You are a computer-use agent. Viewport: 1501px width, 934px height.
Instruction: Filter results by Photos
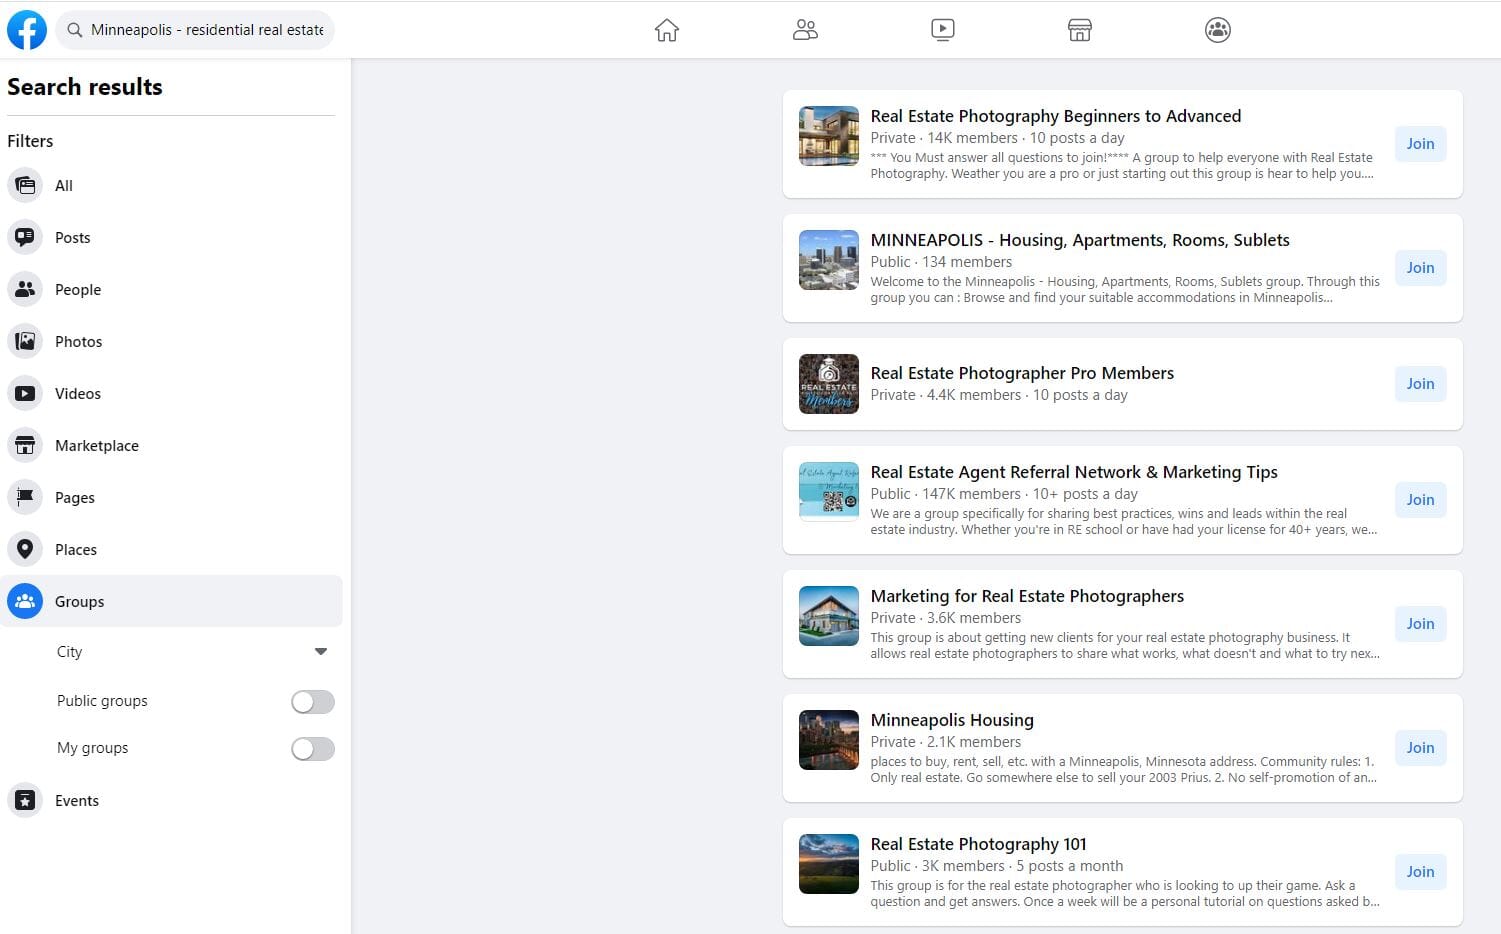pyautogui.click(x=78, y=342)
